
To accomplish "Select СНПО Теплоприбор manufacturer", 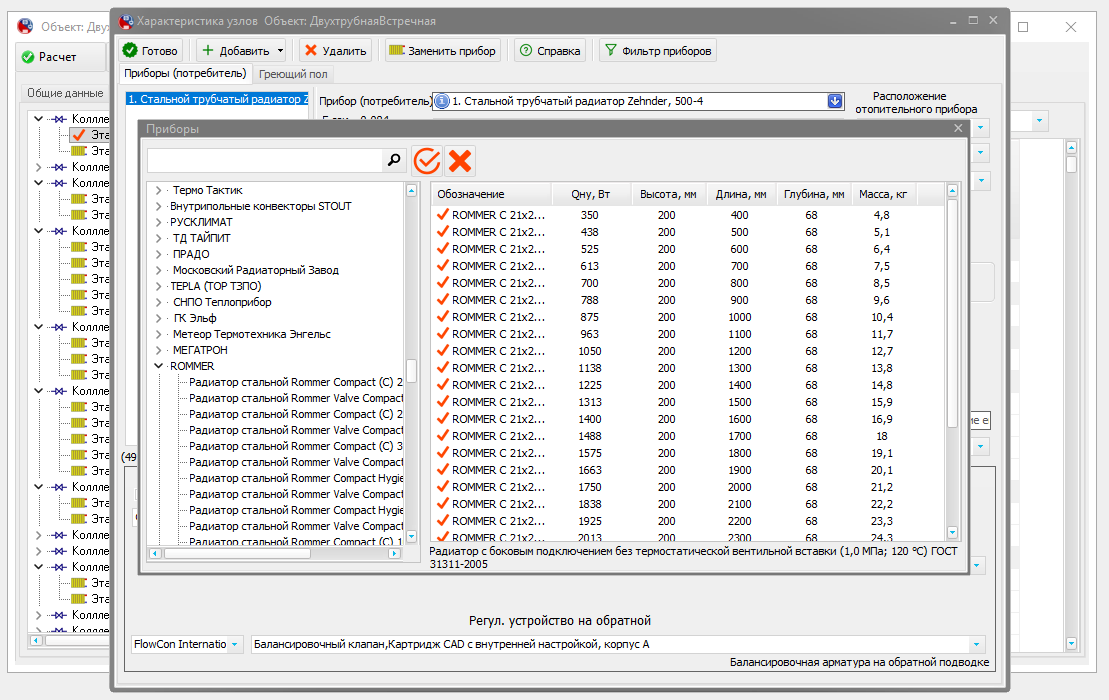I will pyautogui.click(x=222, y=302).
